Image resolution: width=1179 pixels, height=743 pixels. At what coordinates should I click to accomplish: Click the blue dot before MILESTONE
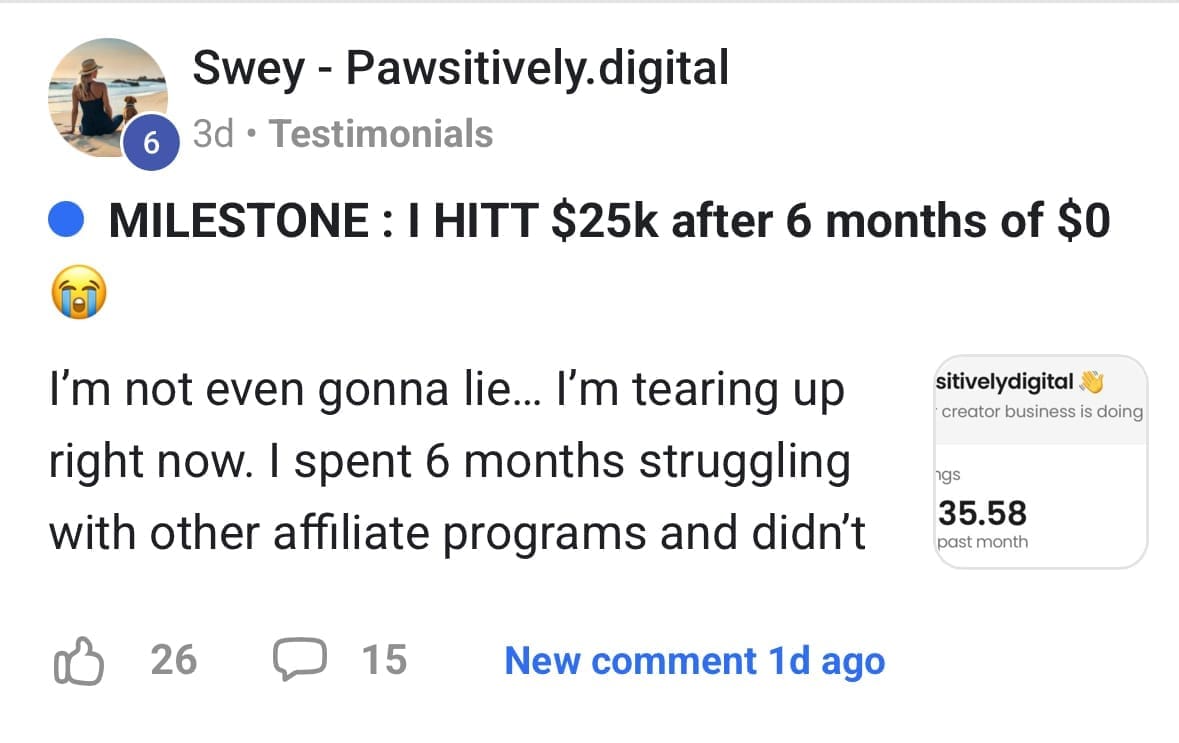pyautogui.click(x=66, y=222)
